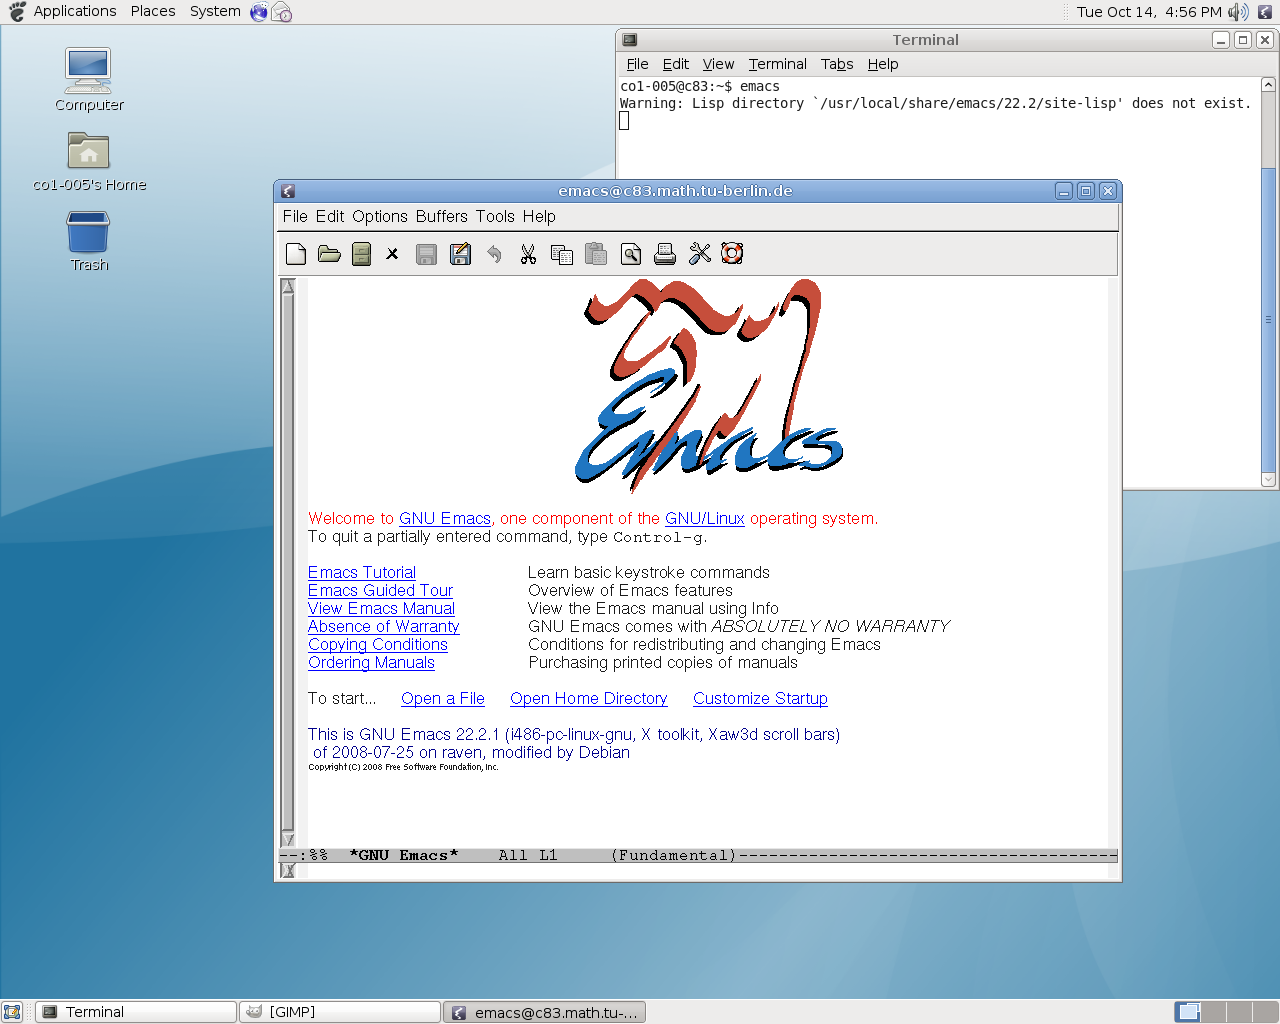Click the Search magnifier icon in Emacs
The width and height of the screenshot is (1280, 1024).
[631, 254]
